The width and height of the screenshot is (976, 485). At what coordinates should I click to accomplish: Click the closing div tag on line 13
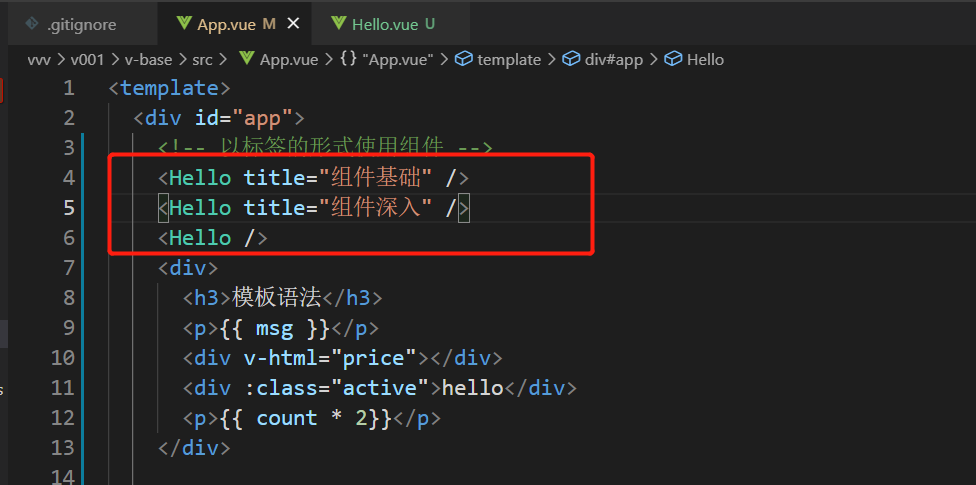194,448
